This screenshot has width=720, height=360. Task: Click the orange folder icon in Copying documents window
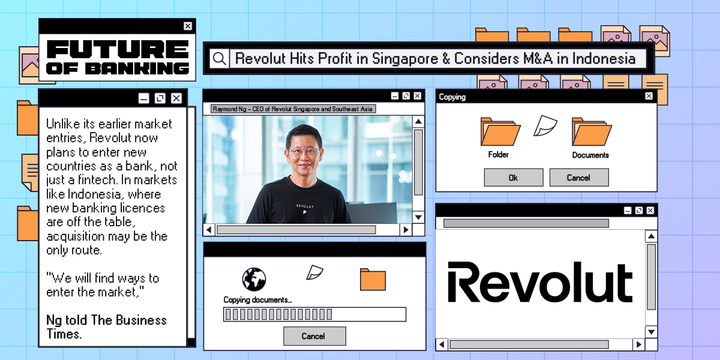click(373, 279)
